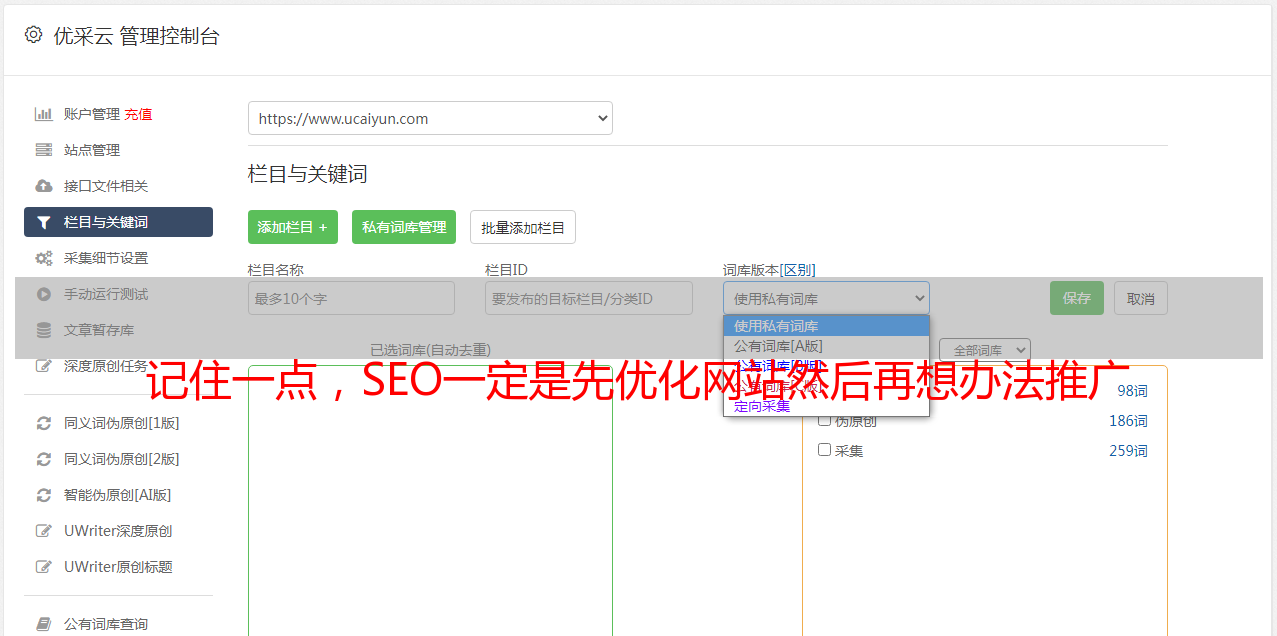Open UWriter原创标题 in the sidebar
The height and width of the screenshot is (636, 1277).
pos(118,567)
